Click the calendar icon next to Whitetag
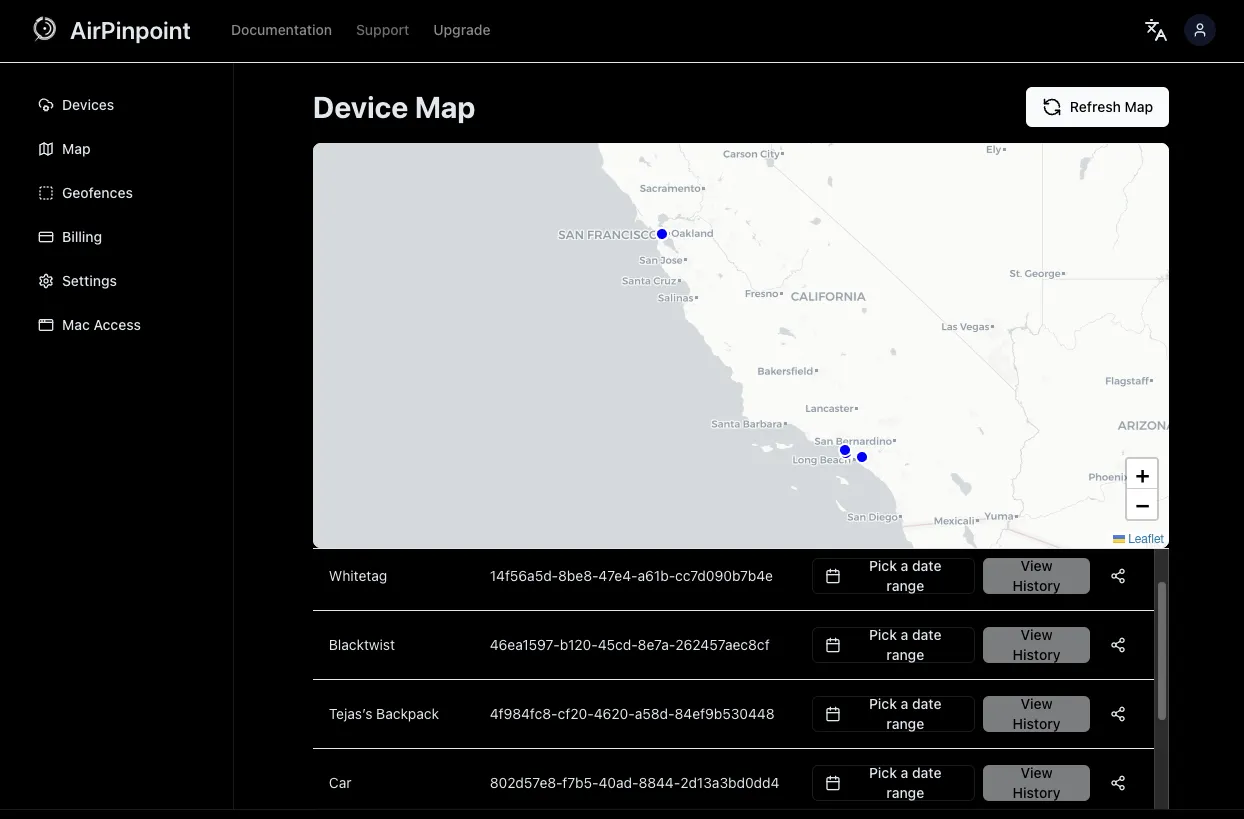The height and width of the screenshot is (819, 1244). [x=834, y=576]
